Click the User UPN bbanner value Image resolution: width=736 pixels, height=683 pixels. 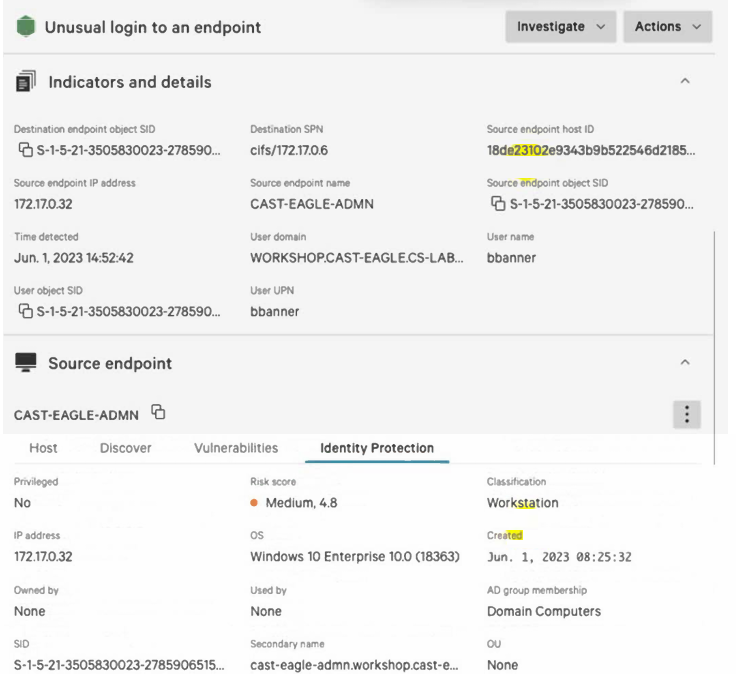point(275,312)
